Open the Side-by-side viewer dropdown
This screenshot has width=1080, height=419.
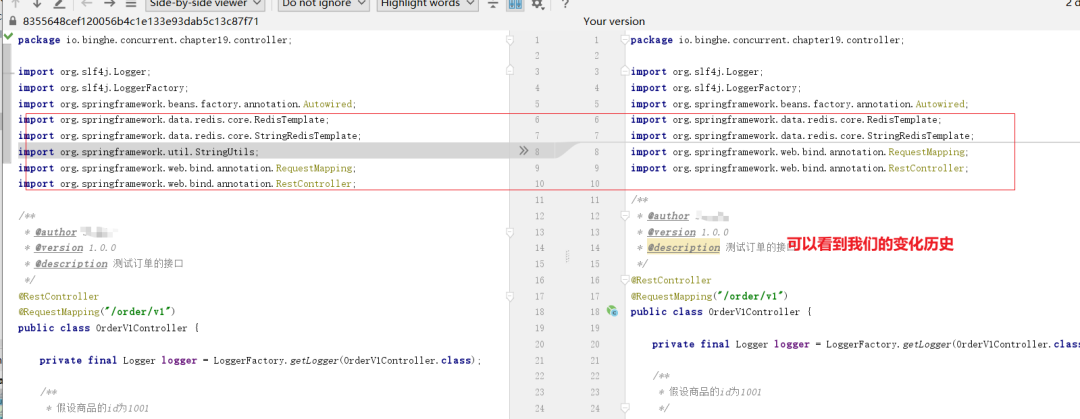[x=205, y=4]
